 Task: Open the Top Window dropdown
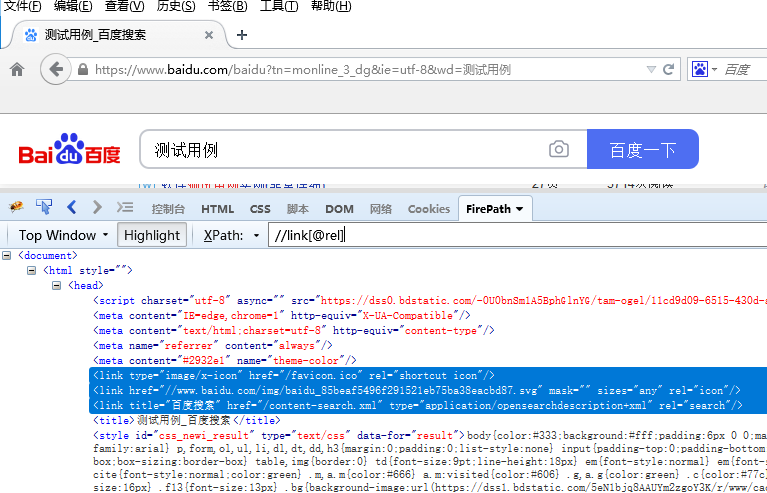pos(63,235)
